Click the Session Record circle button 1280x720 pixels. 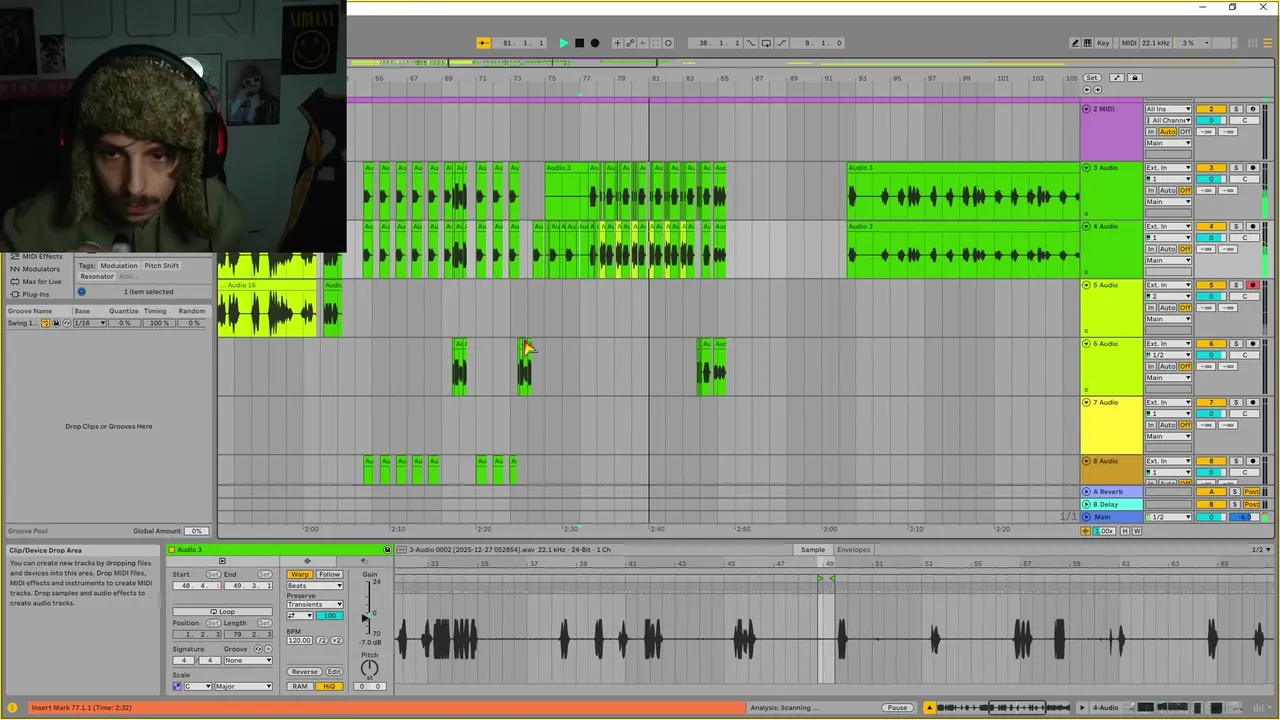click(x=668, y=43)
